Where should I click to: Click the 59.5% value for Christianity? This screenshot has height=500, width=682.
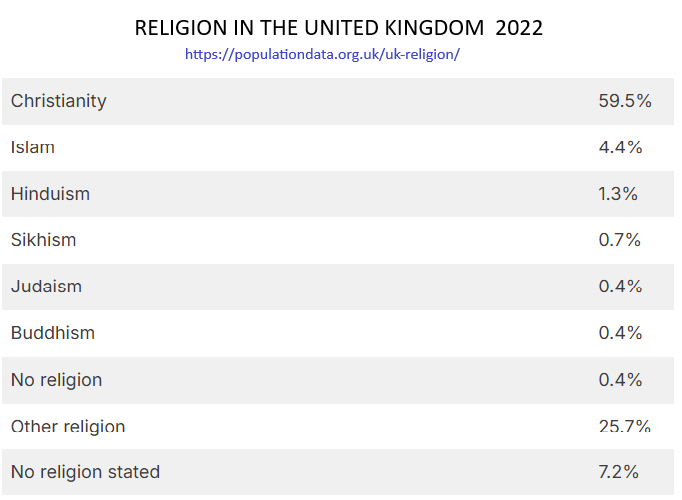pos(624,101)
